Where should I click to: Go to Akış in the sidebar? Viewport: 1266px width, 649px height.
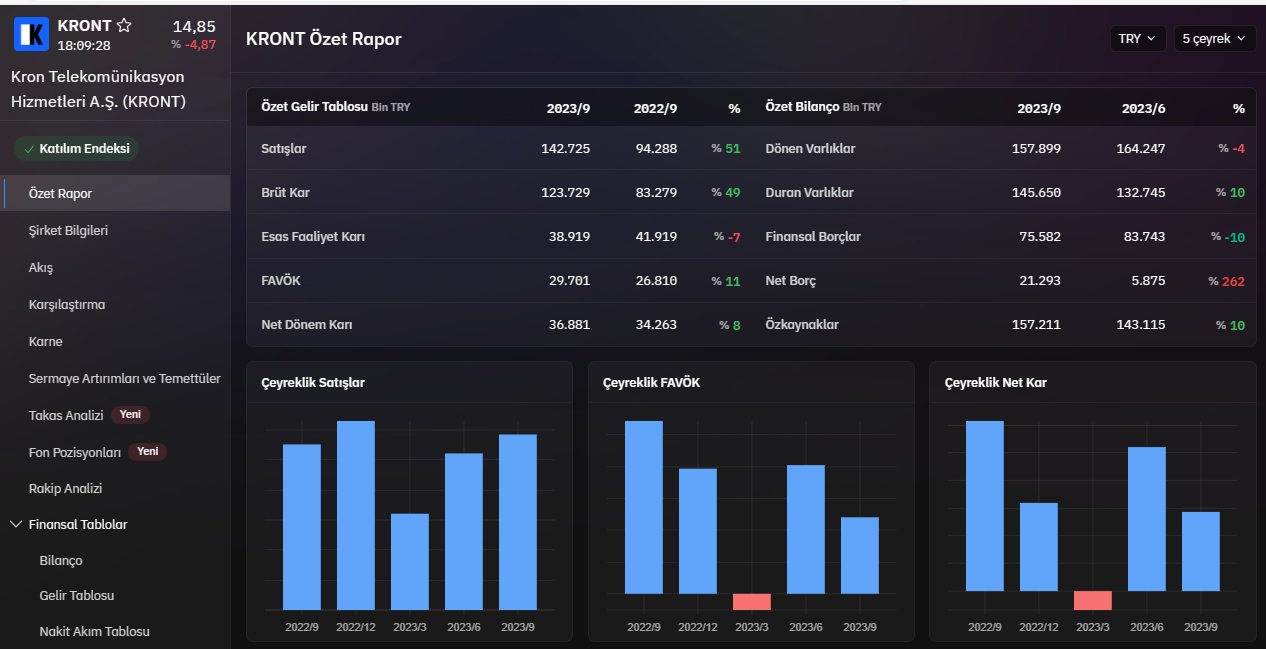(x=41, y=267)
